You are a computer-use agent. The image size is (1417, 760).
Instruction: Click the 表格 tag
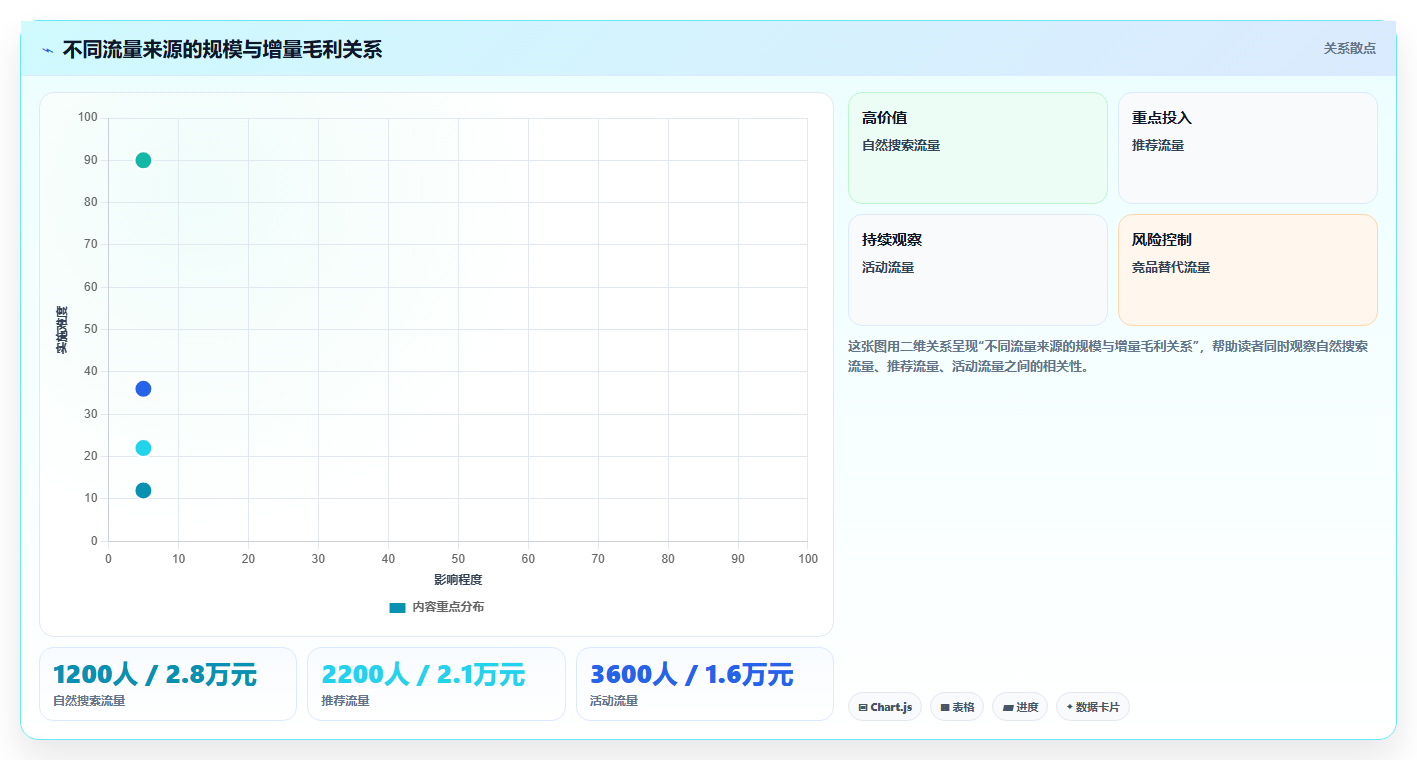point(957,707)
